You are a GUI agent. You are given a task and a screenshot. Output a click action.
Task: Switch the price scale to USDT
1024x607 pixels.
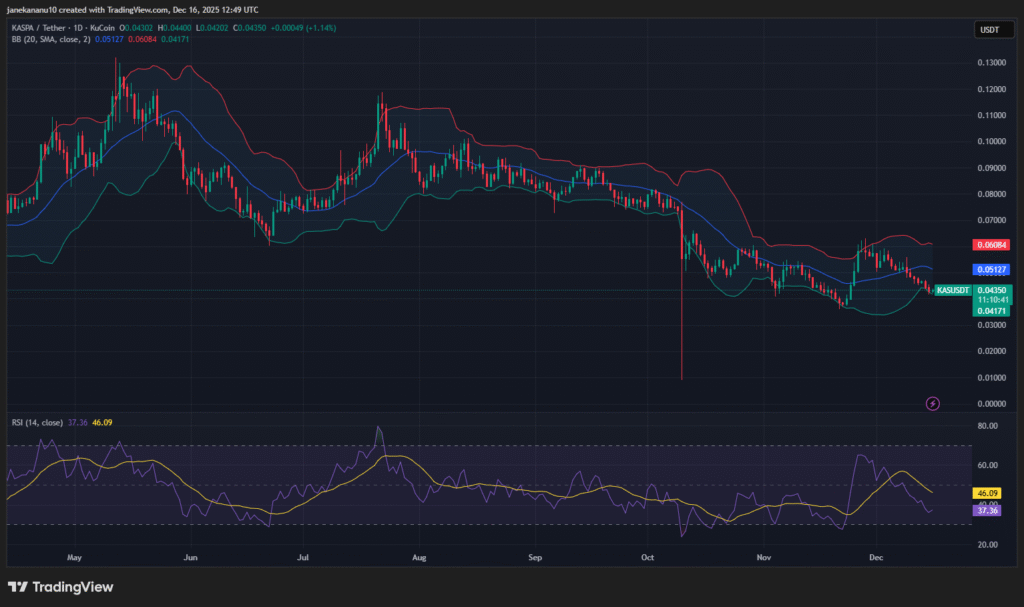coord(993,29)
